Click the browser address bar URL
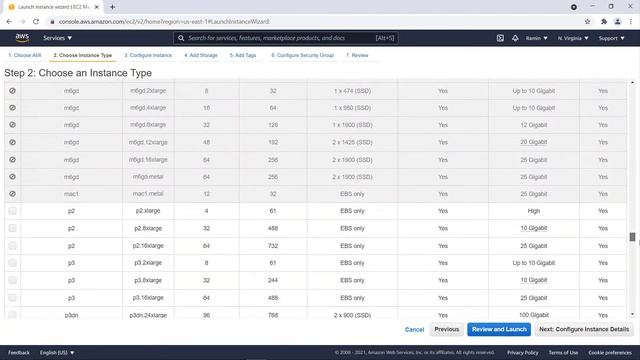This screenshot has width=640, height=360. tap(164, 22)
